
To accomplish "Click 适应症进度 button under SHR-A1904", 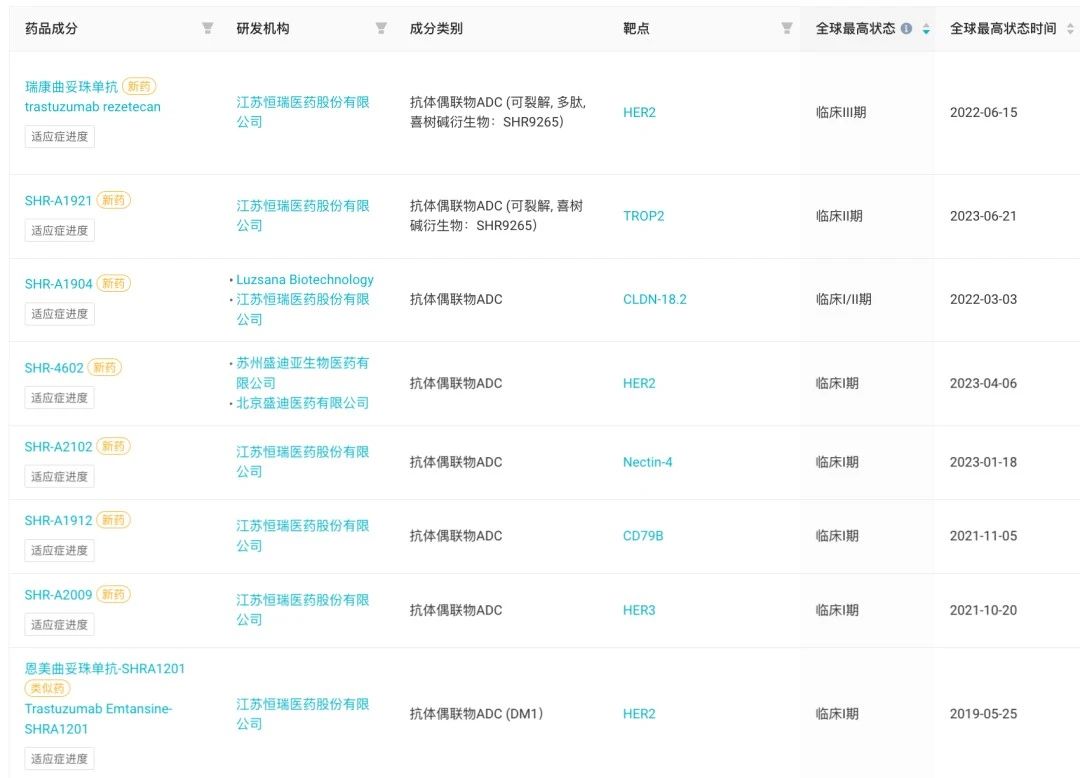I will coord(59,314).
